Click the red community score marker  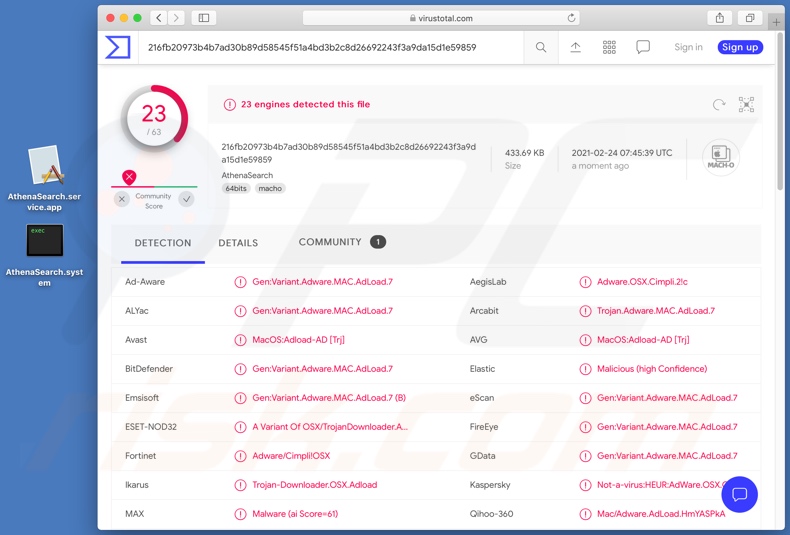pos(129,177)
